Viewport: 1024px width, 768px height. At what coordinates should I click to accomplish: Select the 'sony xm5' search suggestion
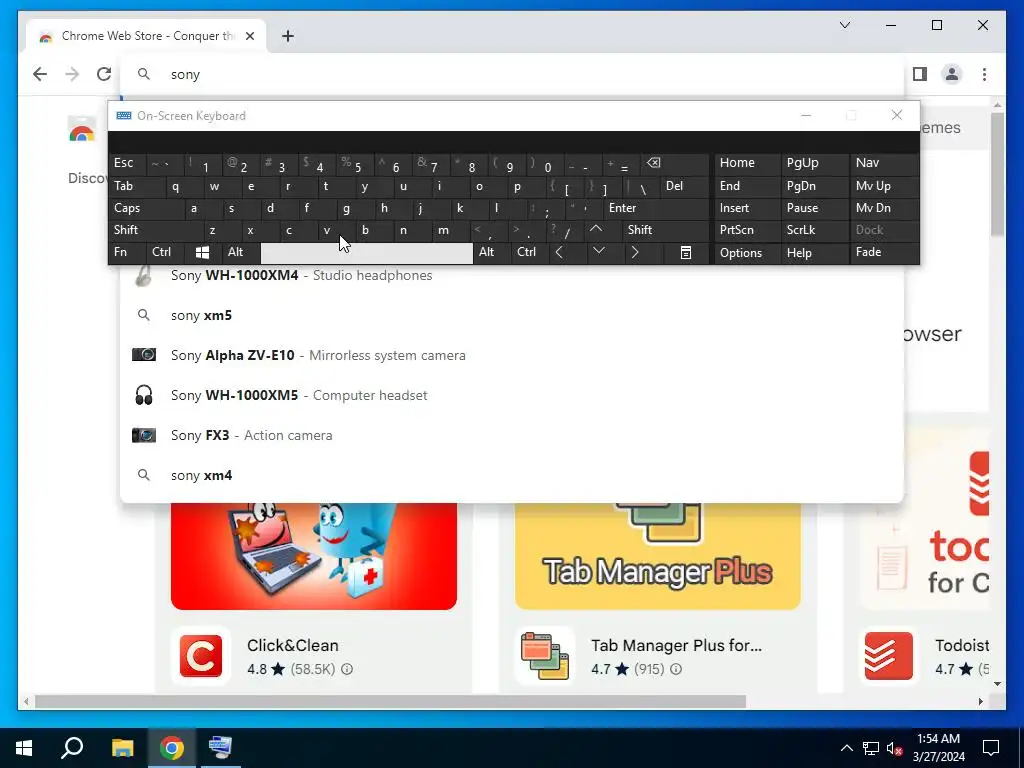pyautogui.click(x=512, y=315)
